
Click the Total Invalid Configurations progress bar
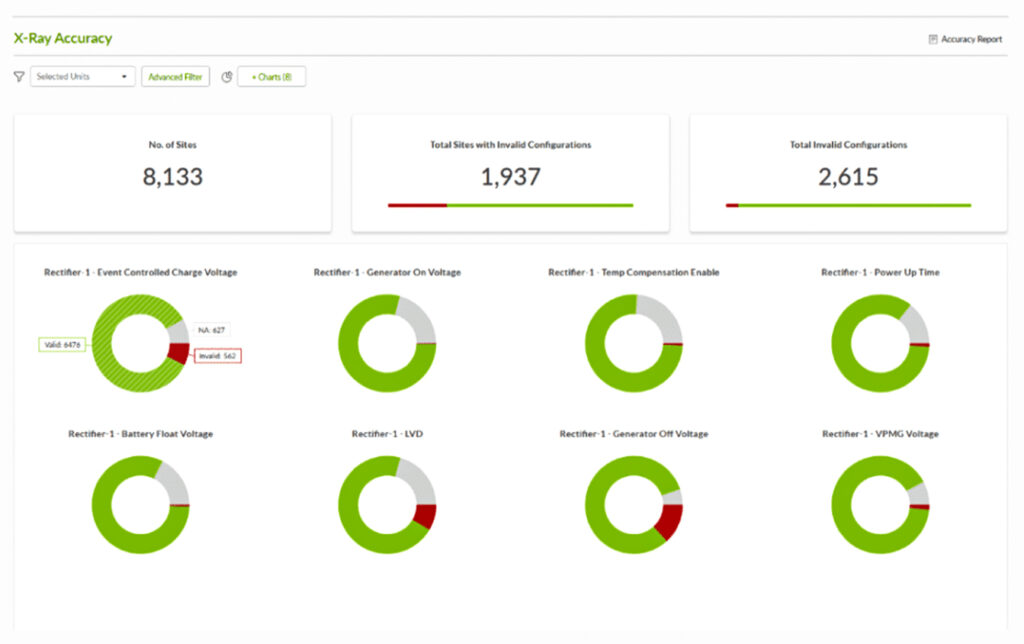click(848, 205)
